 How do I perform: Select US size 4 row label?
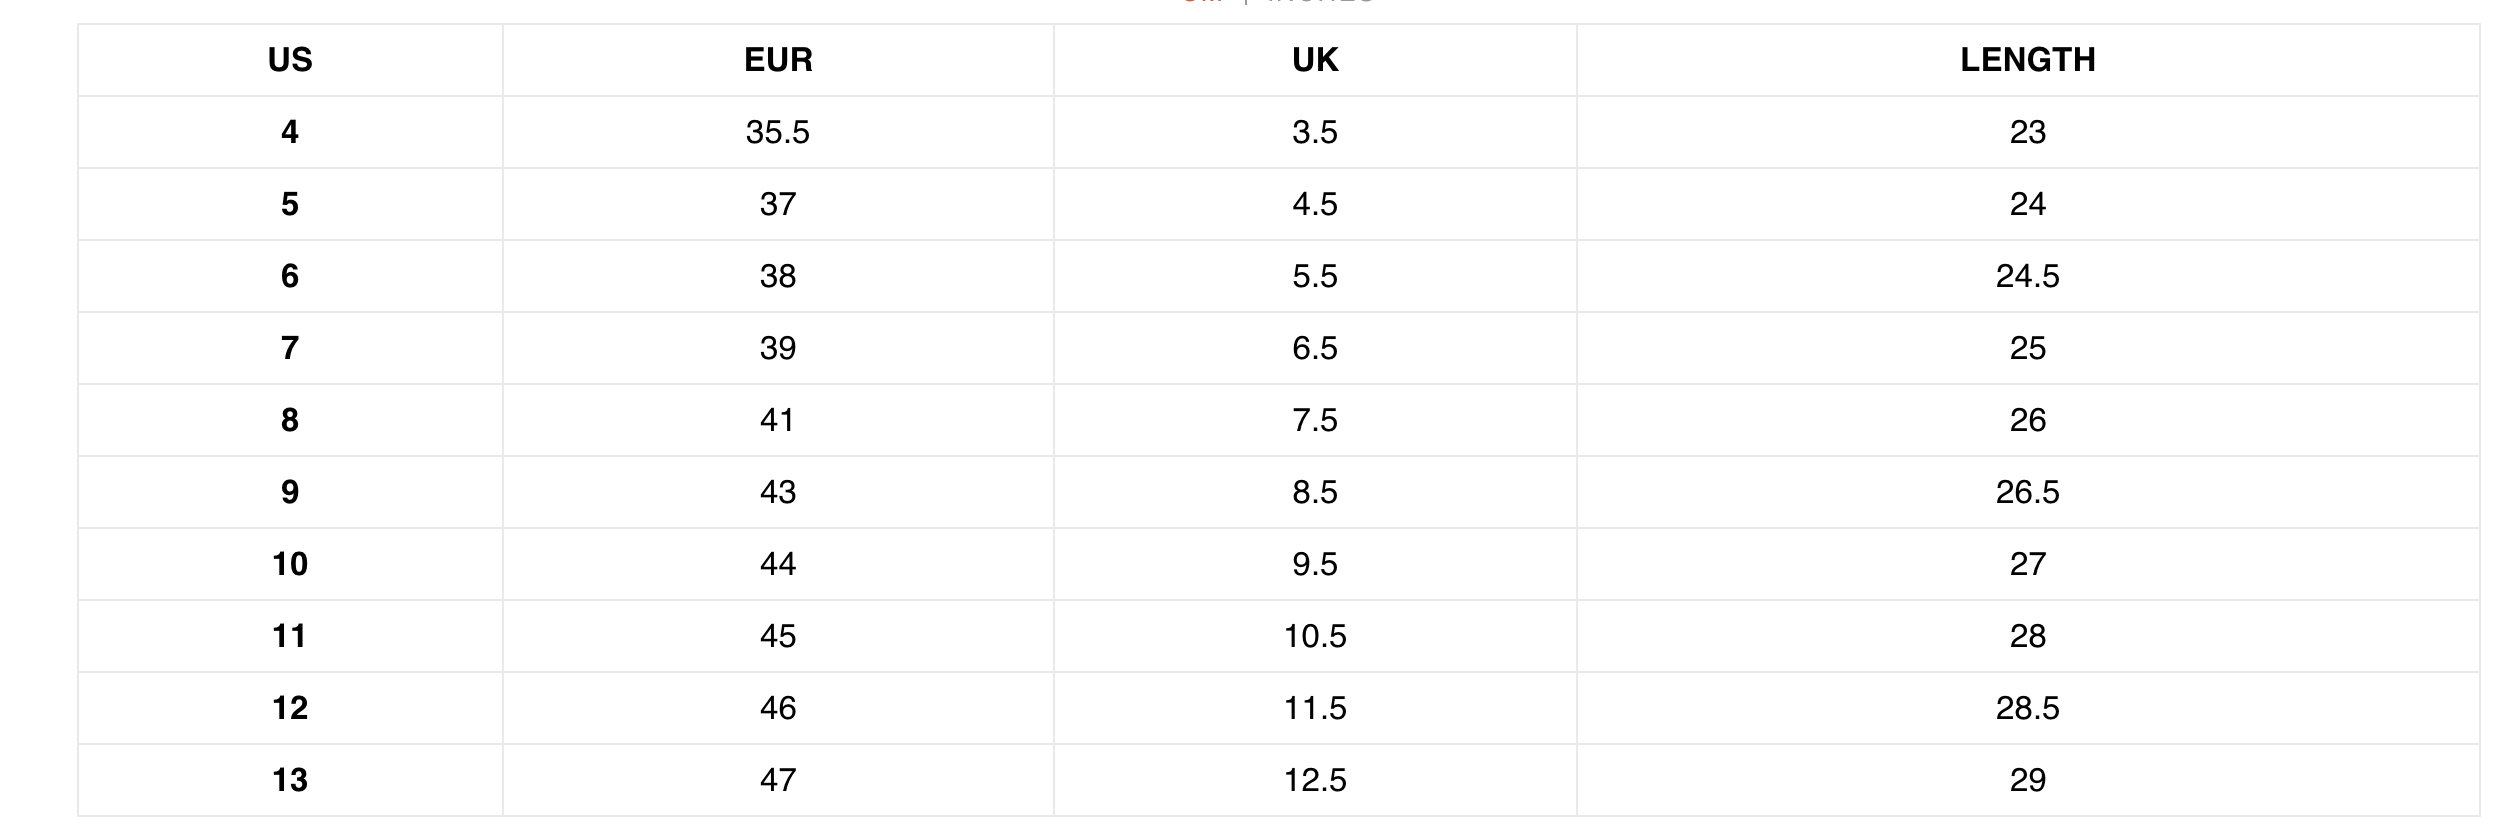(290, 132)
